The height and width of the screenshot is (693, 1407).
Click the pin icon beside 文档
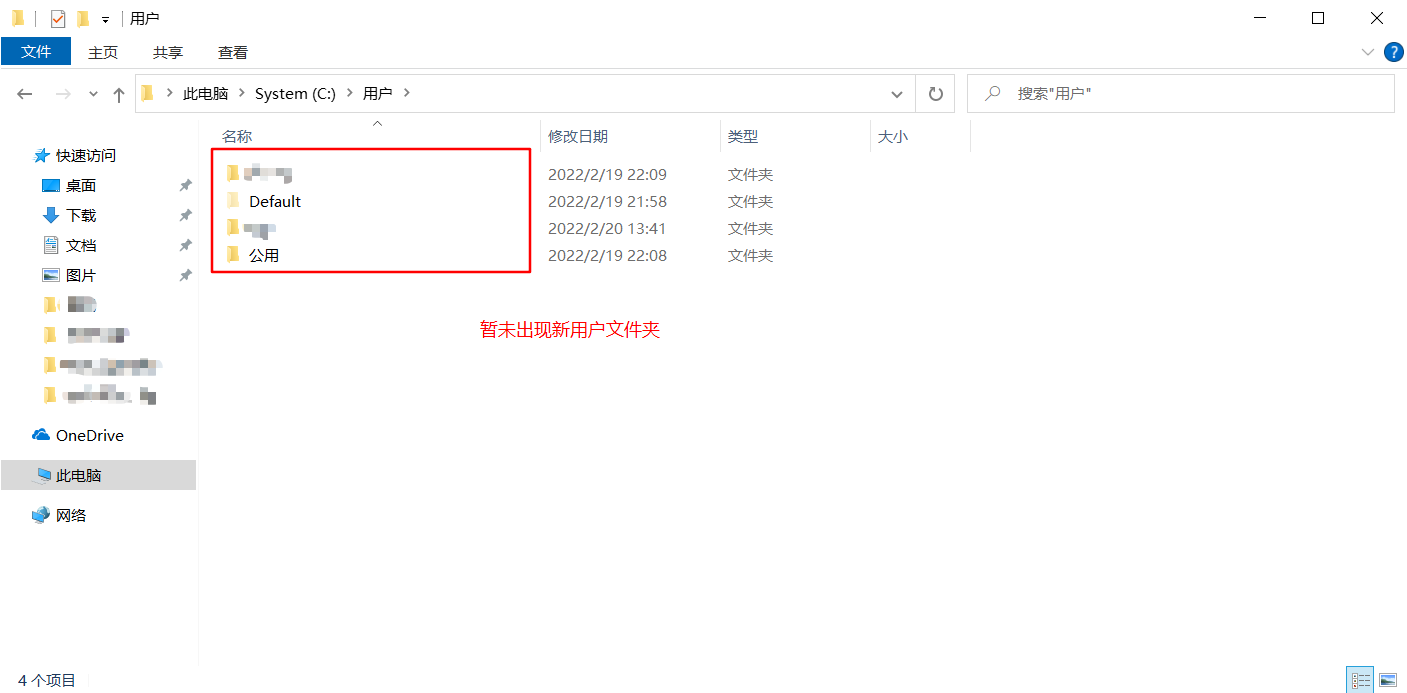pos(185,245)
